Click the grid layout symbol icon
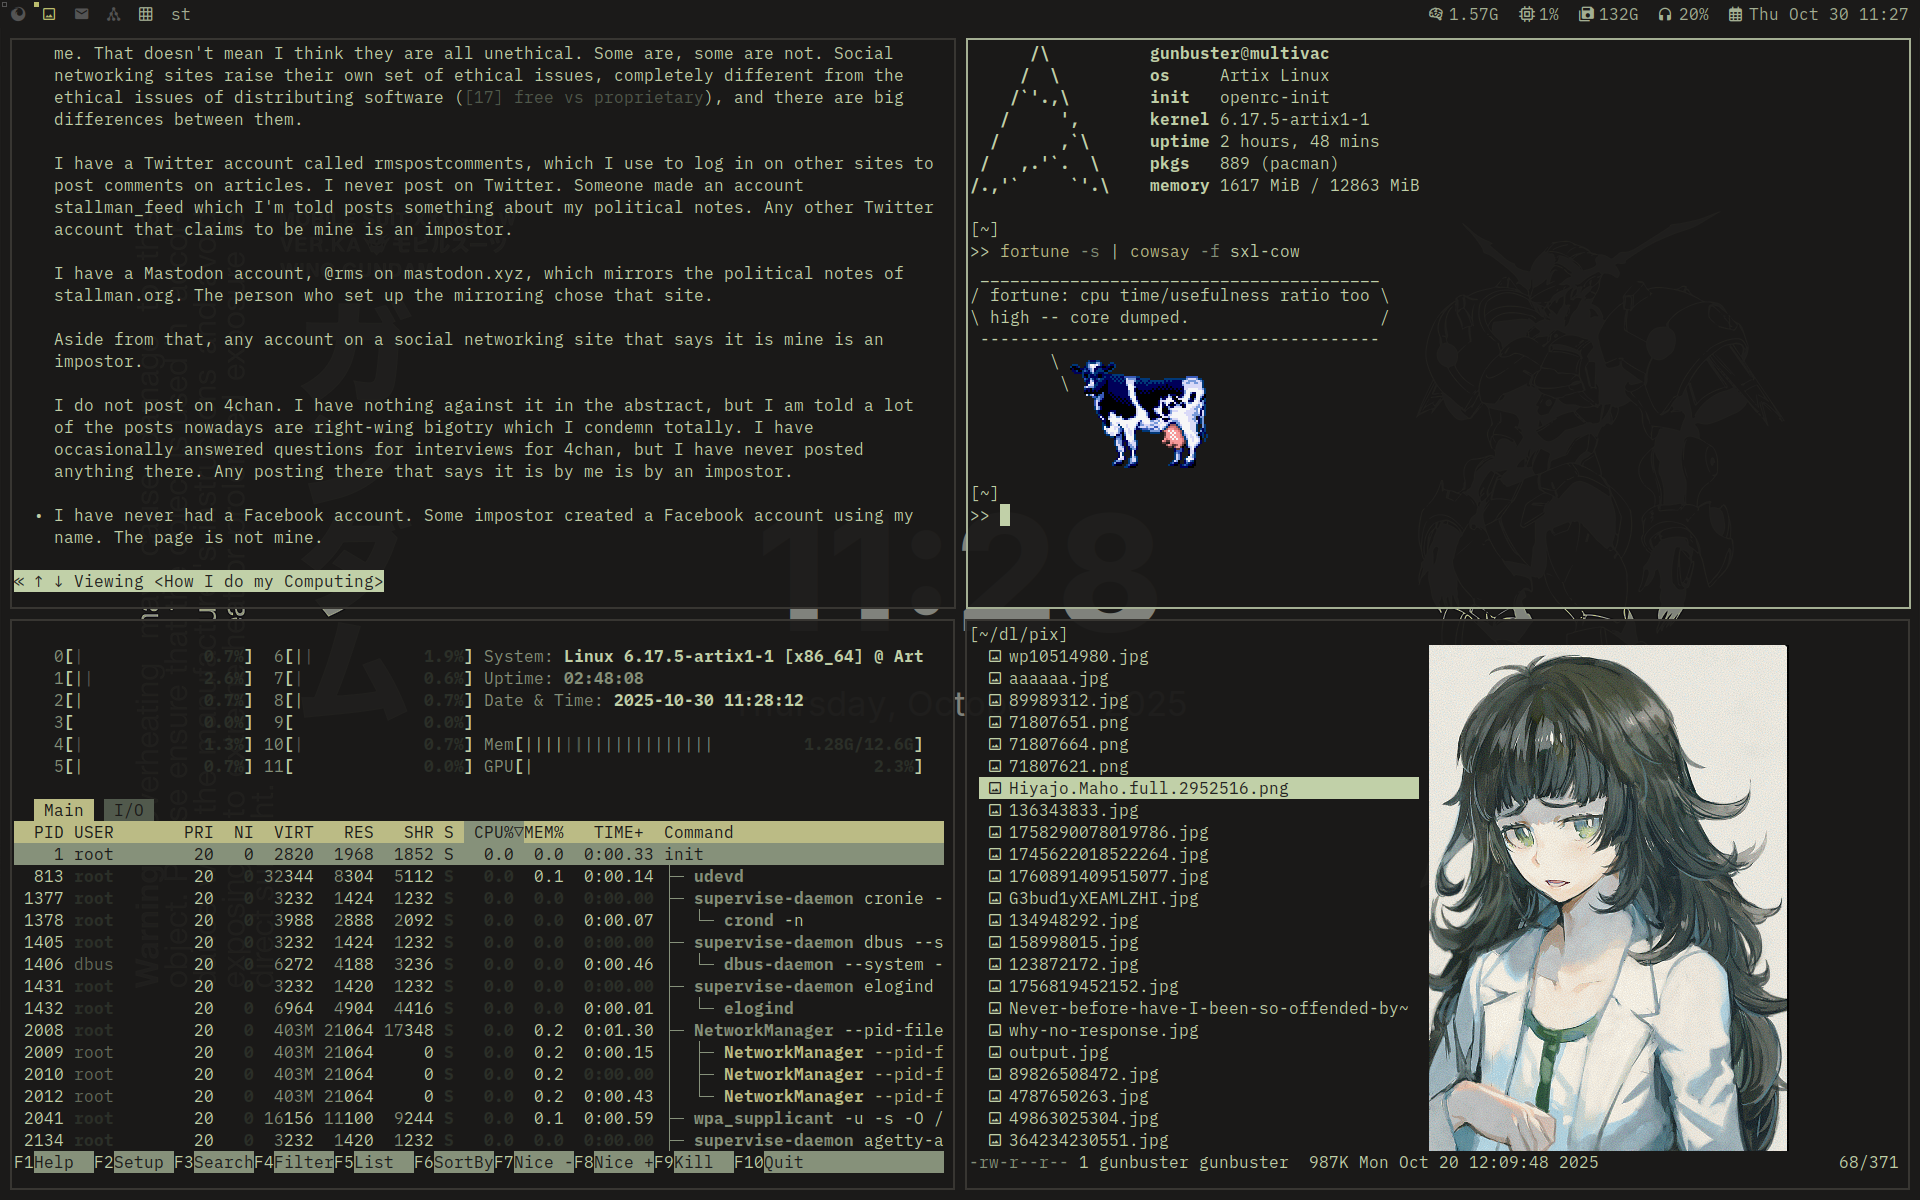 click(x=146, y=14)
